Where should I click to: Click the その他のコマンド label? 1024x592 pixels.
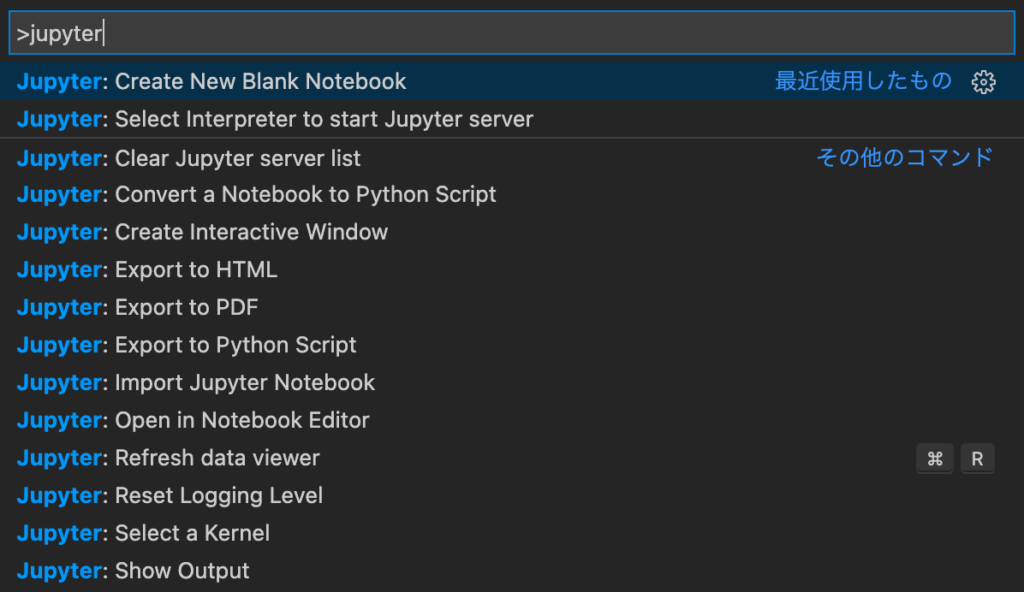904,157
